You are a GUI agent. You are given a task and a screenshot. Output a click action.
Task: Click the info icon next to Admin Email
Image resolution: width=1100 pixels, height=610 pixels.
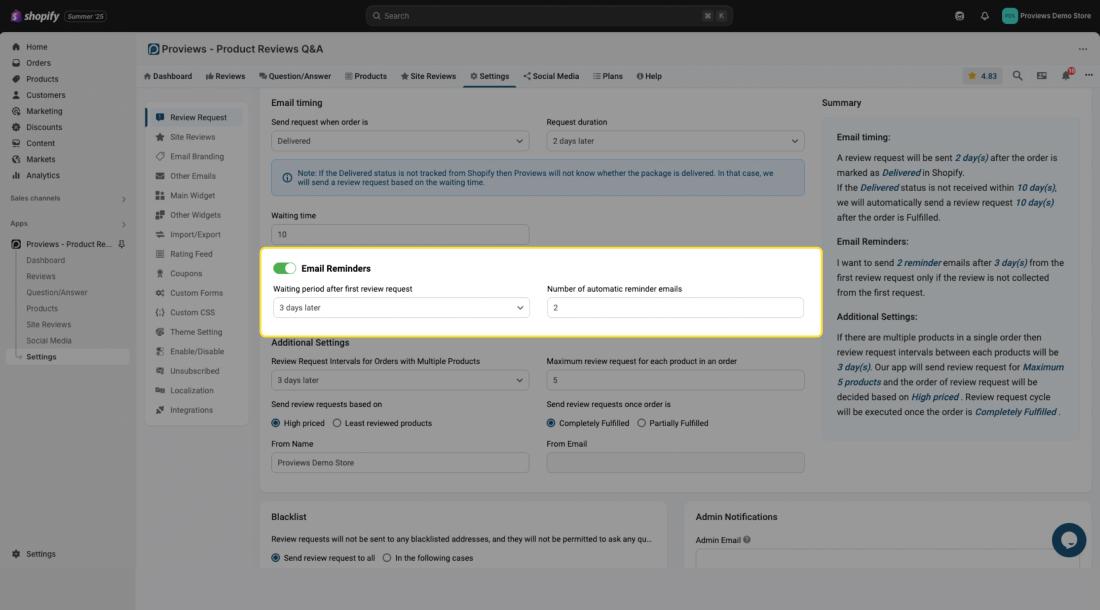(747, 540)
